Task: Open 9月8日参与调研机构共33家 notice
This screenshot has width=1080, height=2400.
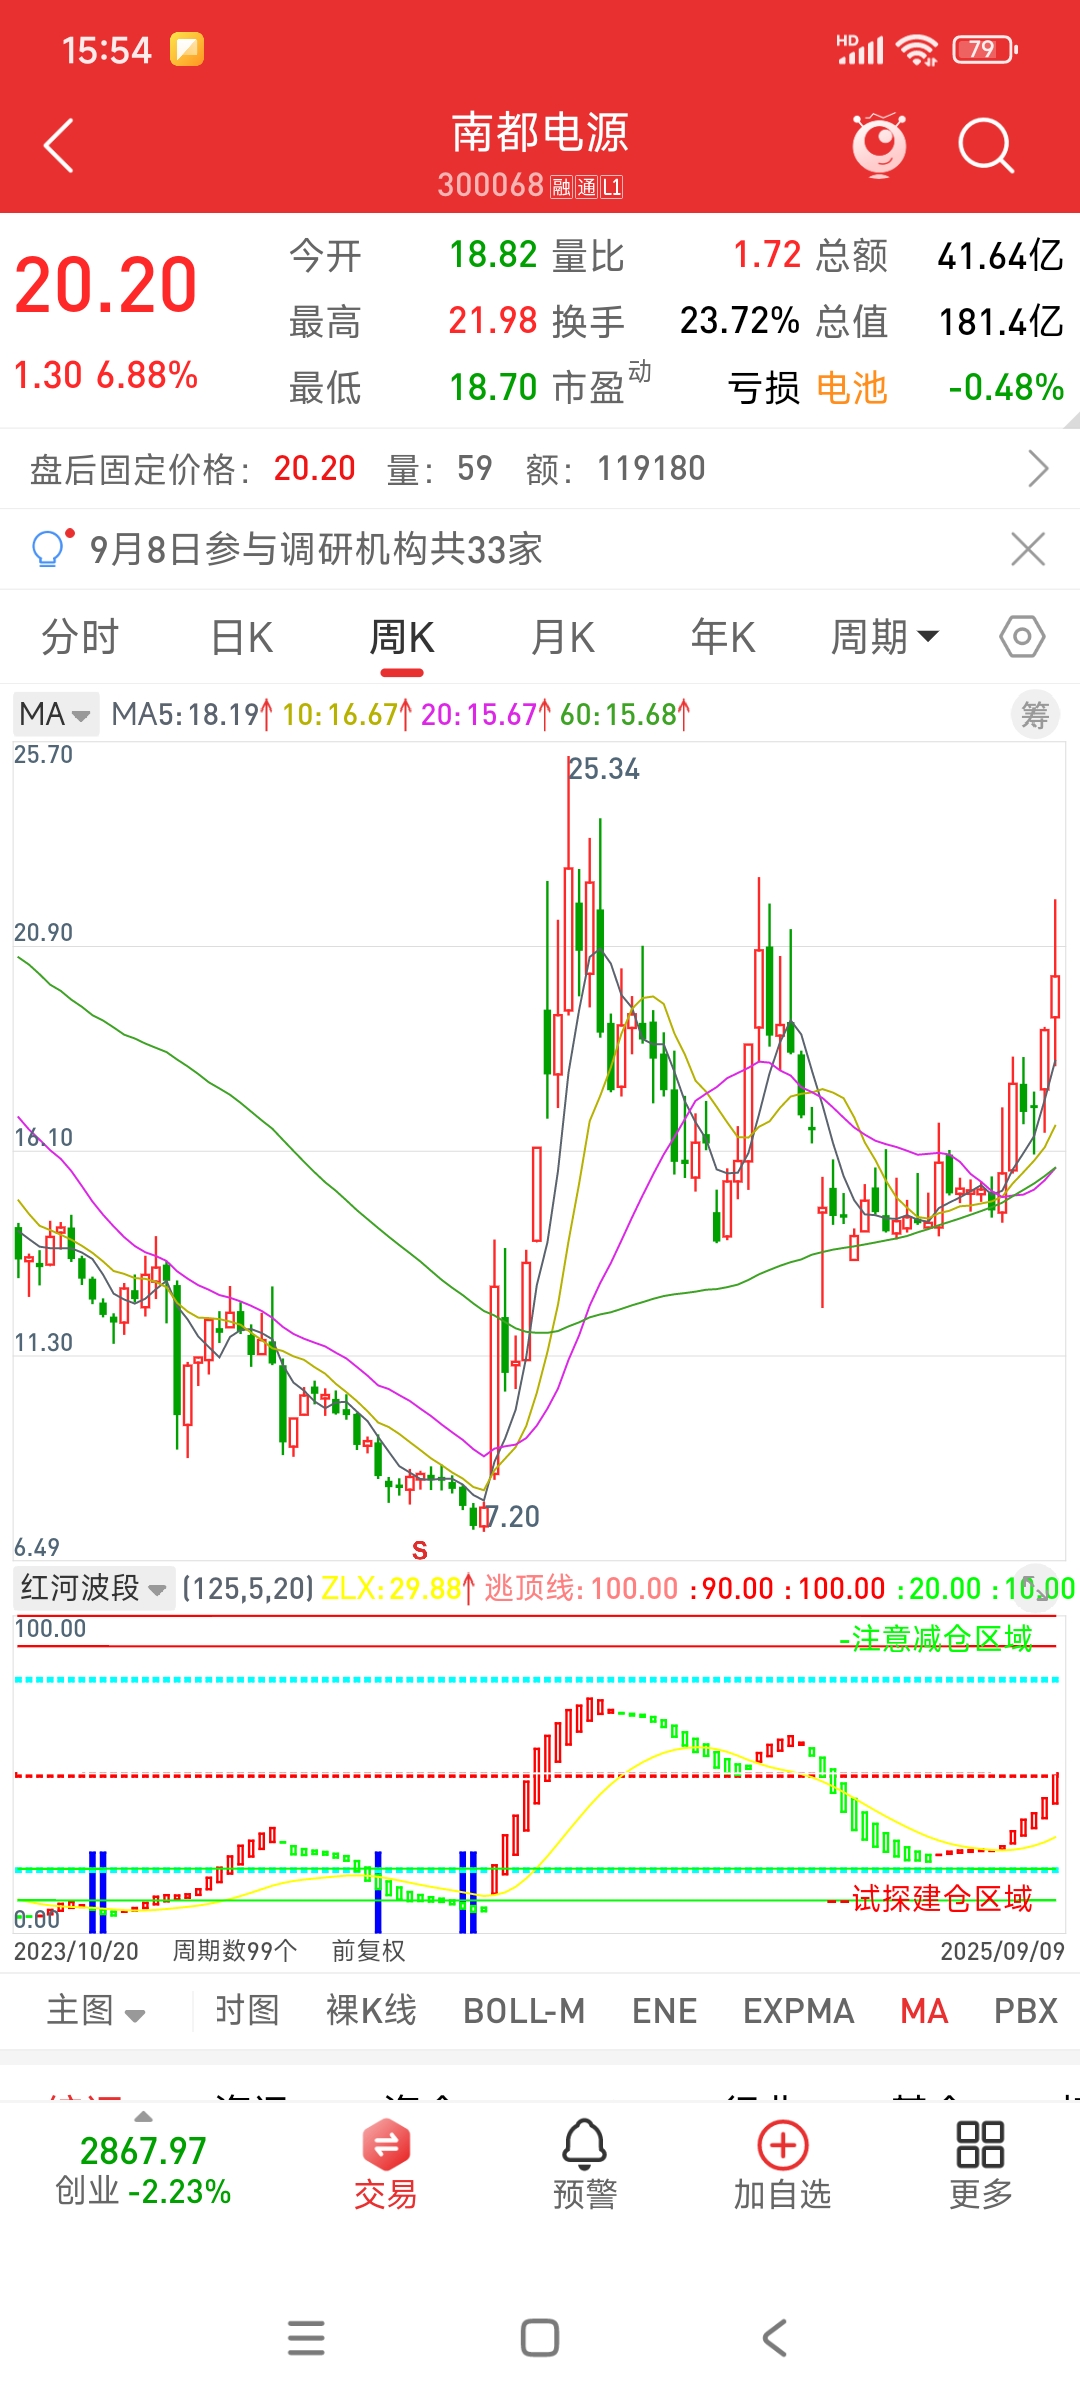Action: point(316,549)
